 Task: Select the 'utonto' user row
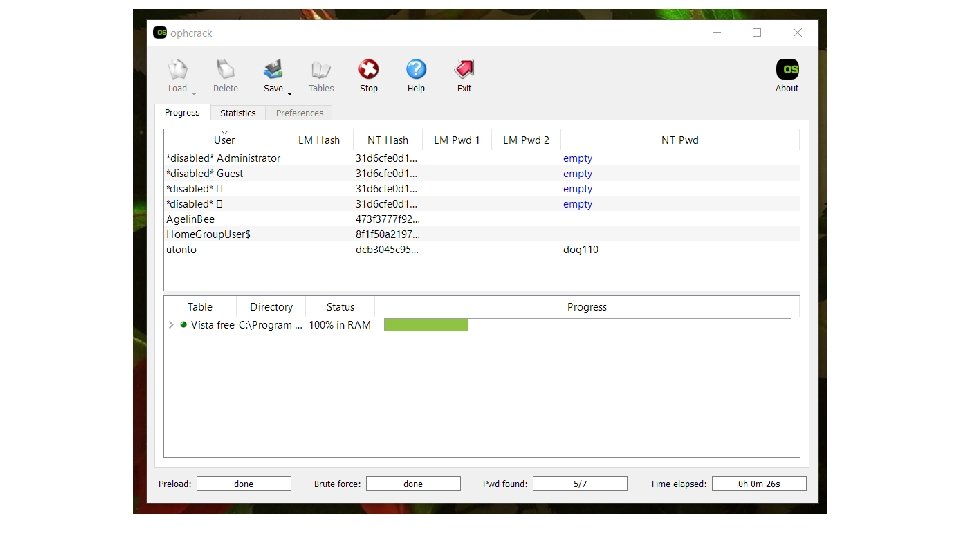[482, 249]
